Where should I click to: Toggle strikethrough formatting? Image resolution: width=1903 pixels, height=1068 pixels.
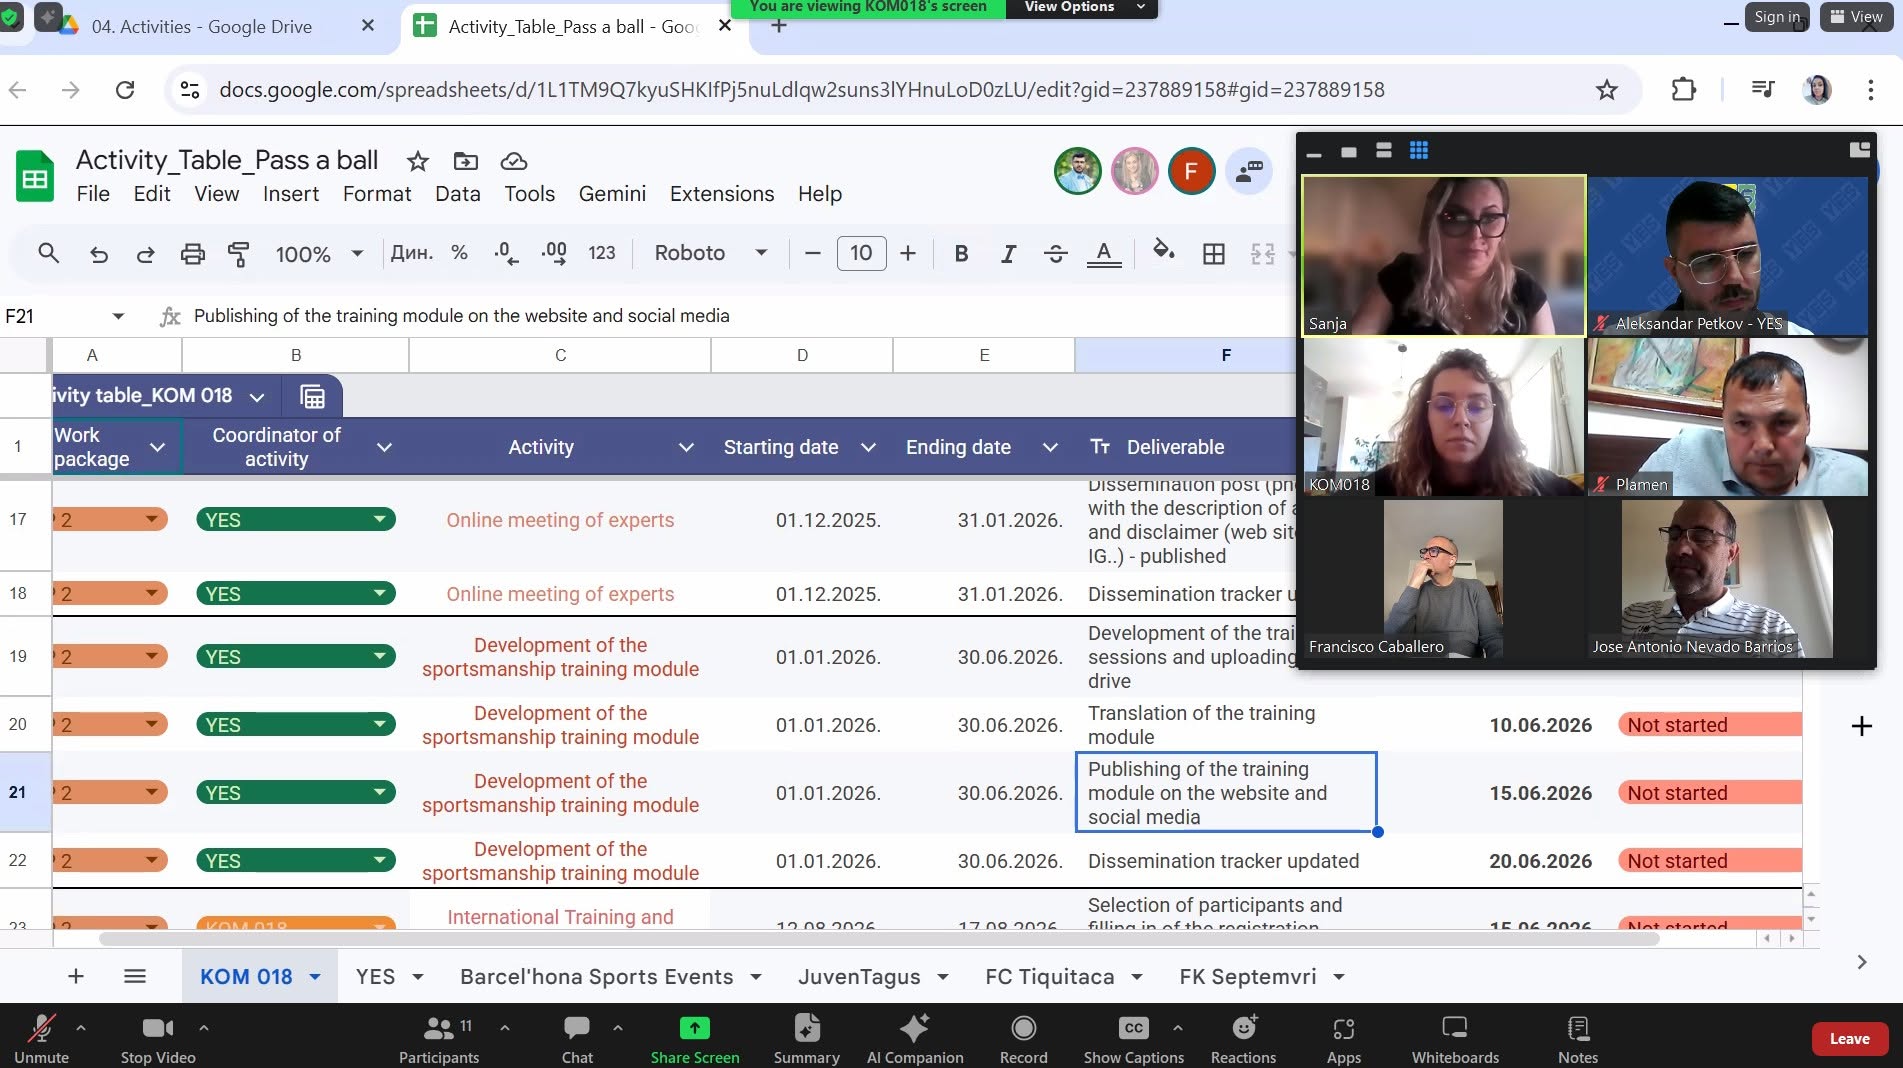coord(1055,253)
